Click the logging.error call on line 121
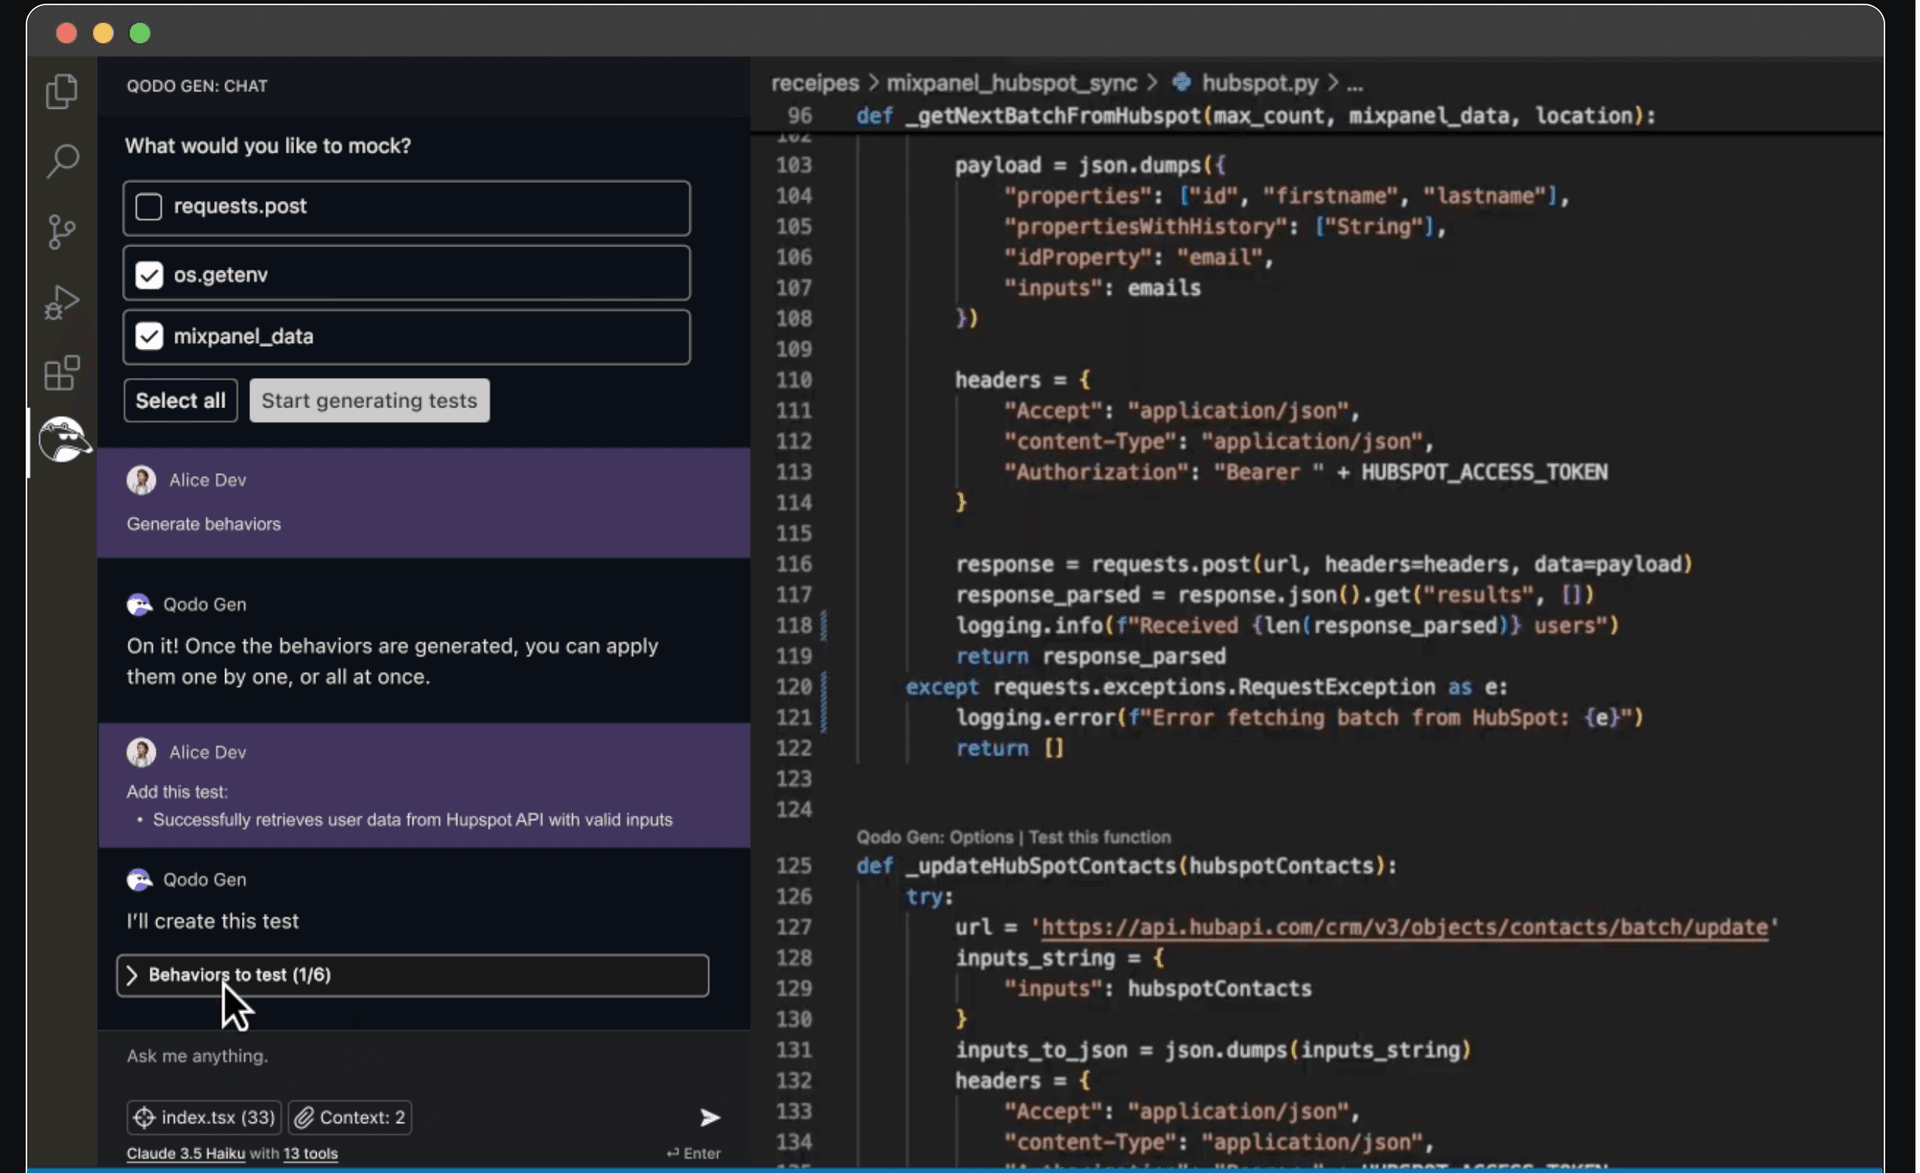The image size is (1920, 1173). click(x=1300, y=718)
